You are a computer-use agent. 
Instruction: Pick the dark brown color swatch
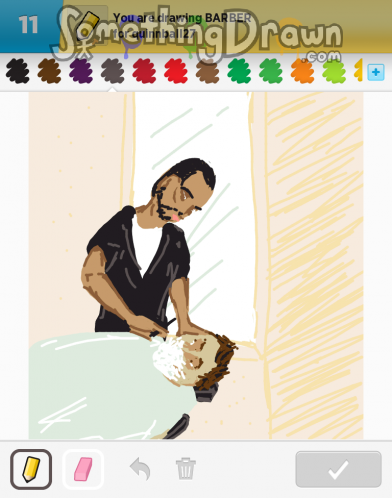[x=49, y=71]
